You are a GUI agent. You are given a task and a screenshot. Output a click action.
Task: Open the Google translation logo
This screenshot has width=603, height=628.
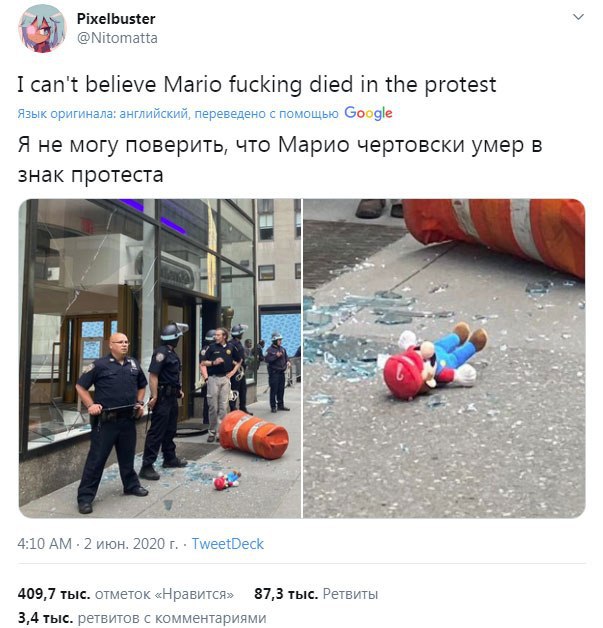click(368, 113)
